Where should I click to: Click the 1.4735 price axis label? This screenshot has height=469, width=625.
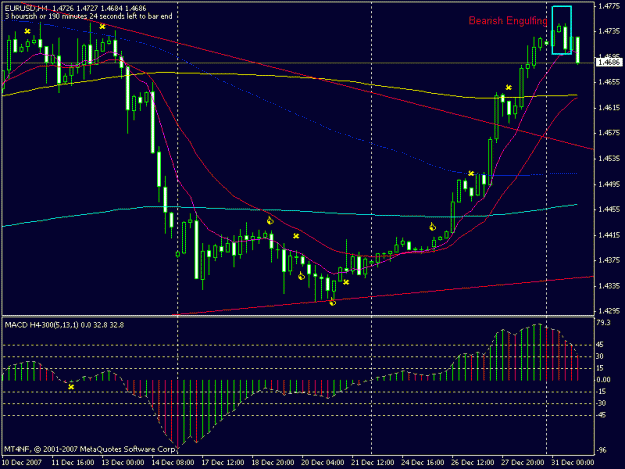tap(609, 31)
